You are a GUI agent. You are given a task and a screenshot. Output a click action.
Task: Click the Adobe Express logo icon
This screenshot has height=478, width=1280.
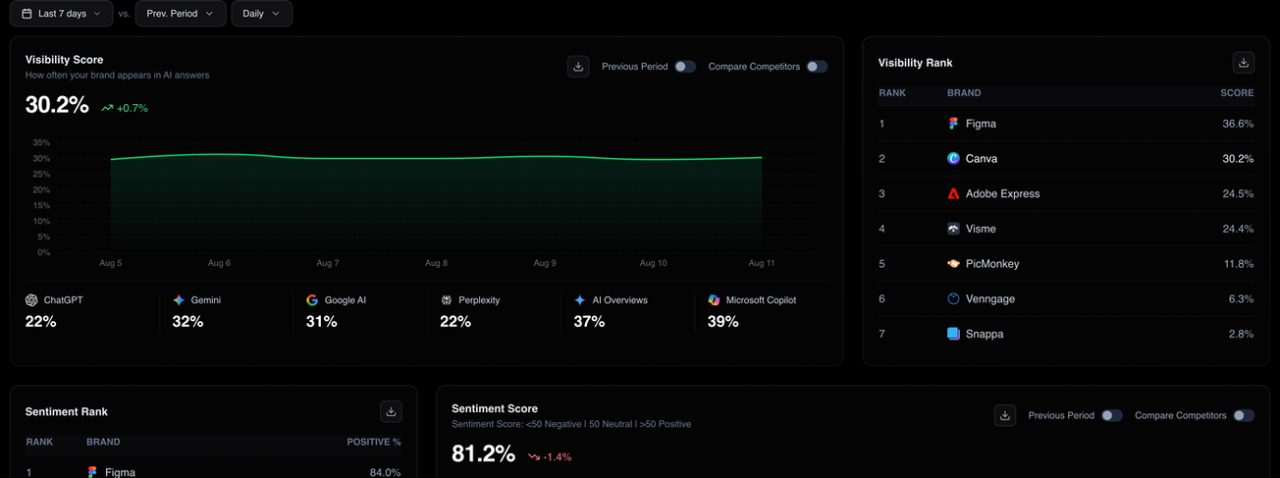point(954,194)
